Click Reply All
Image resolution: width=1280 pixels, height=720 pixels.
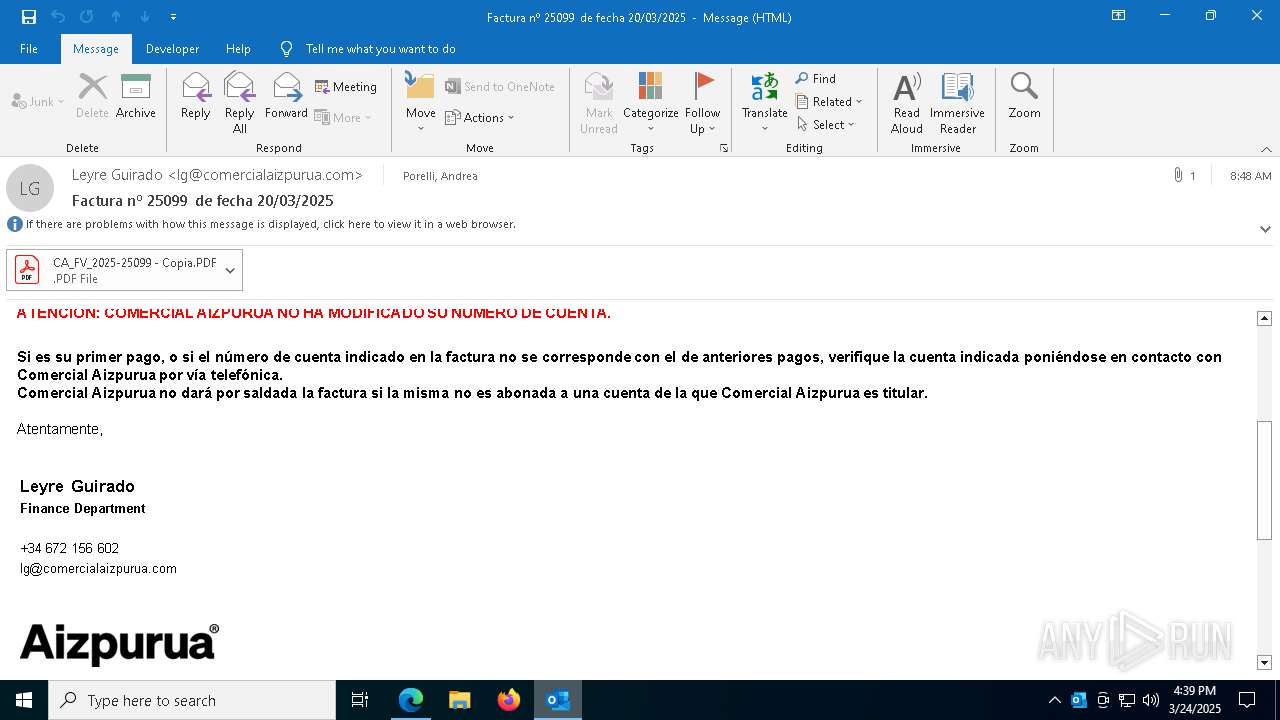coord(240,103)
